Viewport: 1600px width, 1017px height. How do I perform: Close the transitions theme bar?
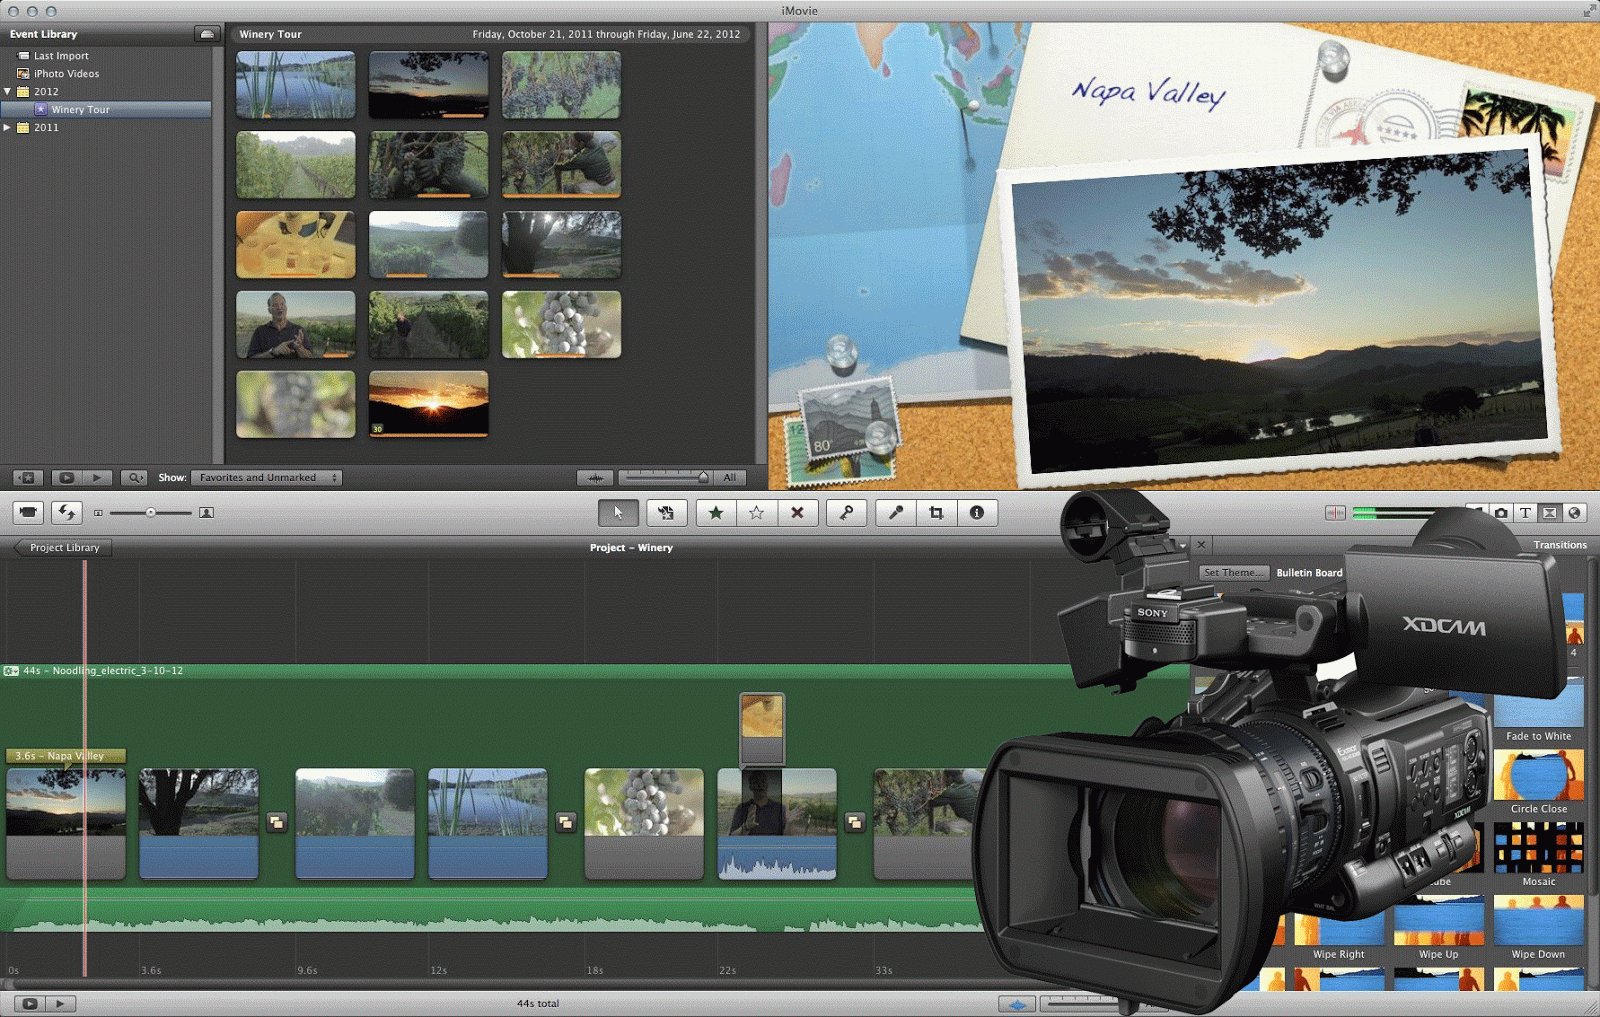pos(1201,545)
